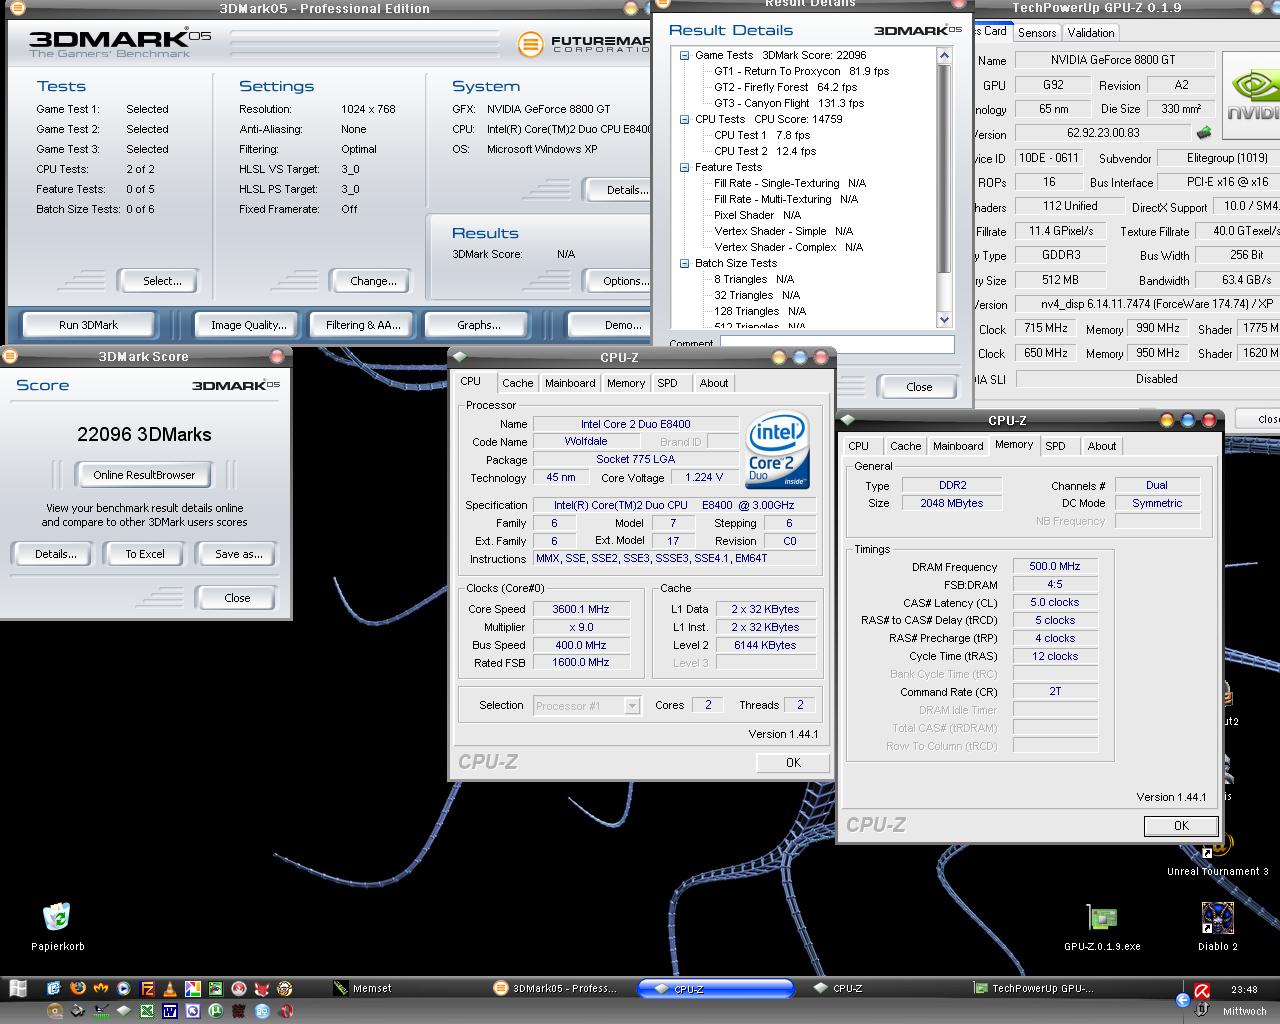
Task: Select GT1 - Return To Proxycon row
Action: tap(801, 71)
